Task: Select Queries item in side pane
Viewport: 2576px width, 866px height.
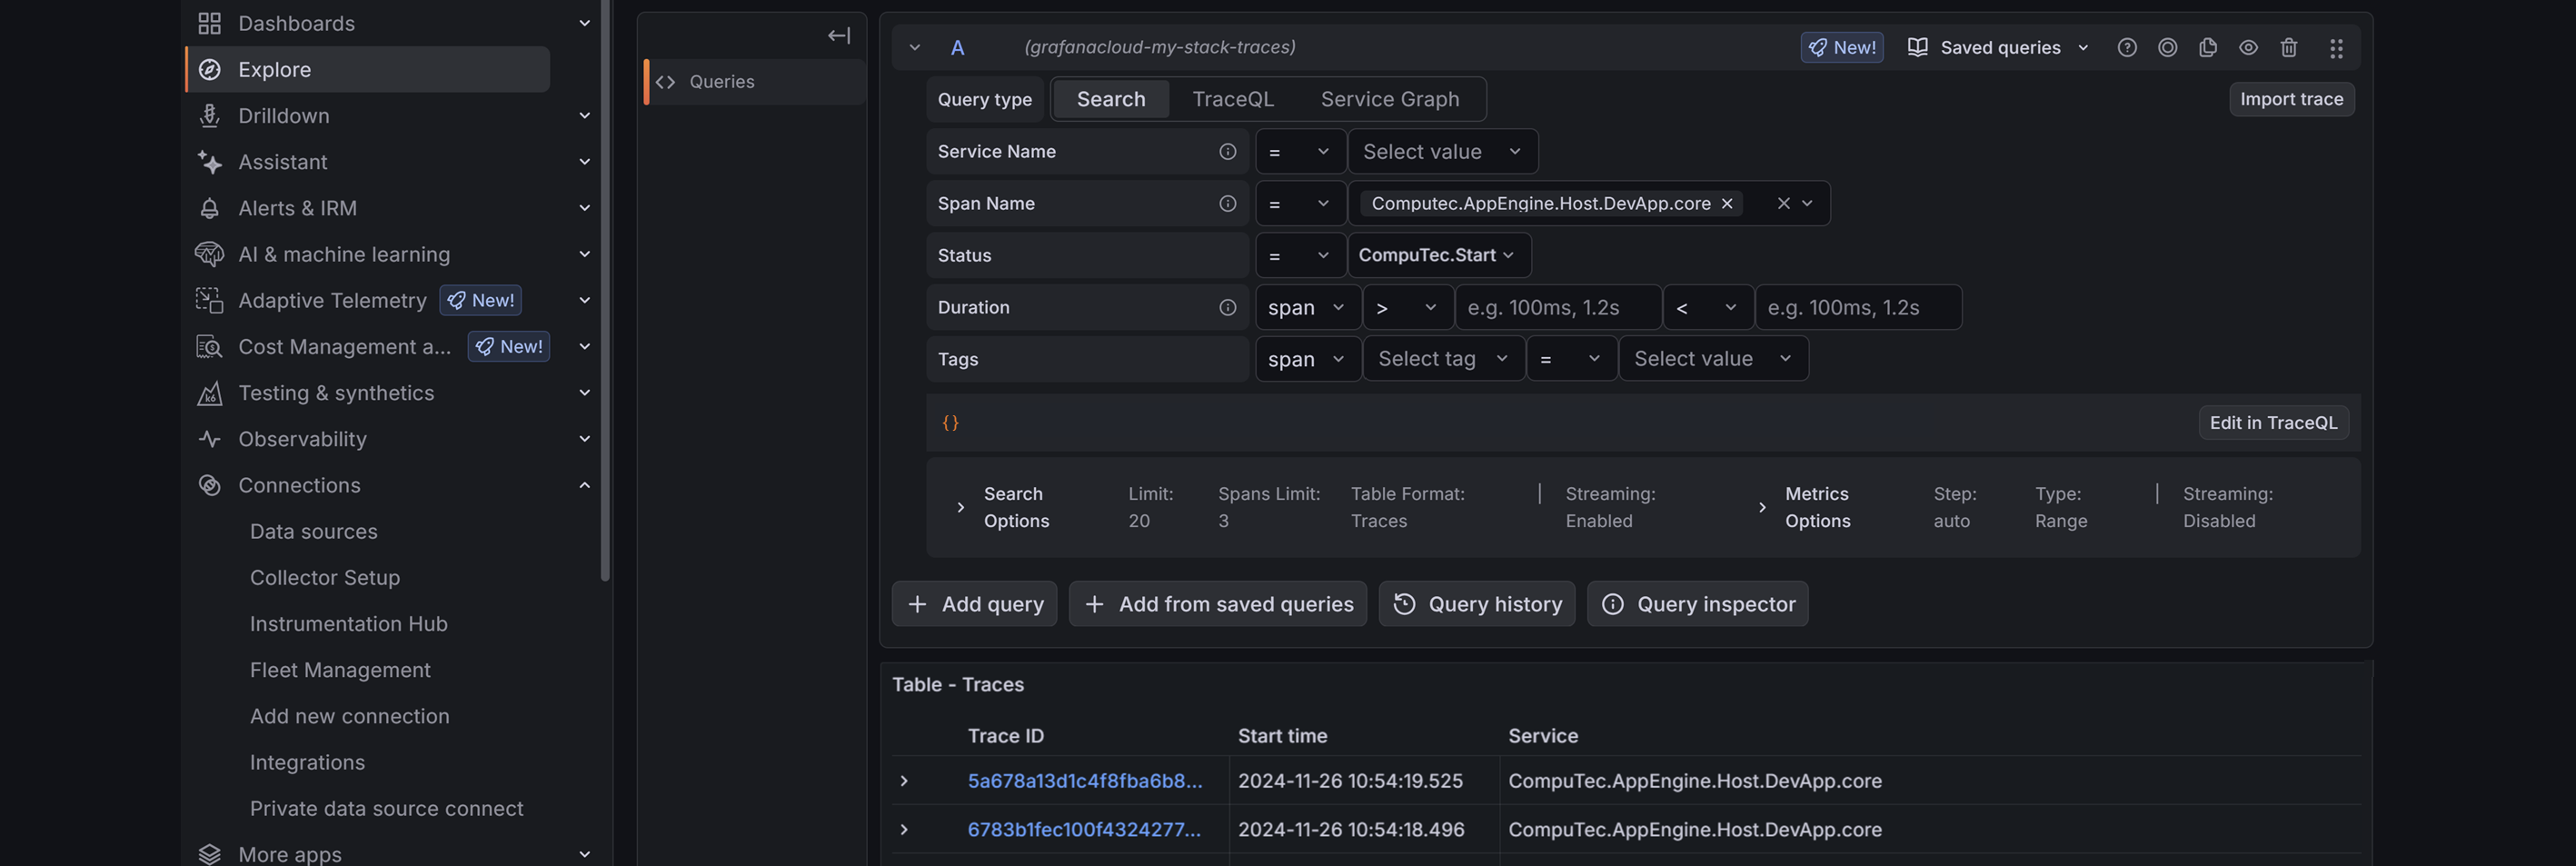Action: [755, 82]
